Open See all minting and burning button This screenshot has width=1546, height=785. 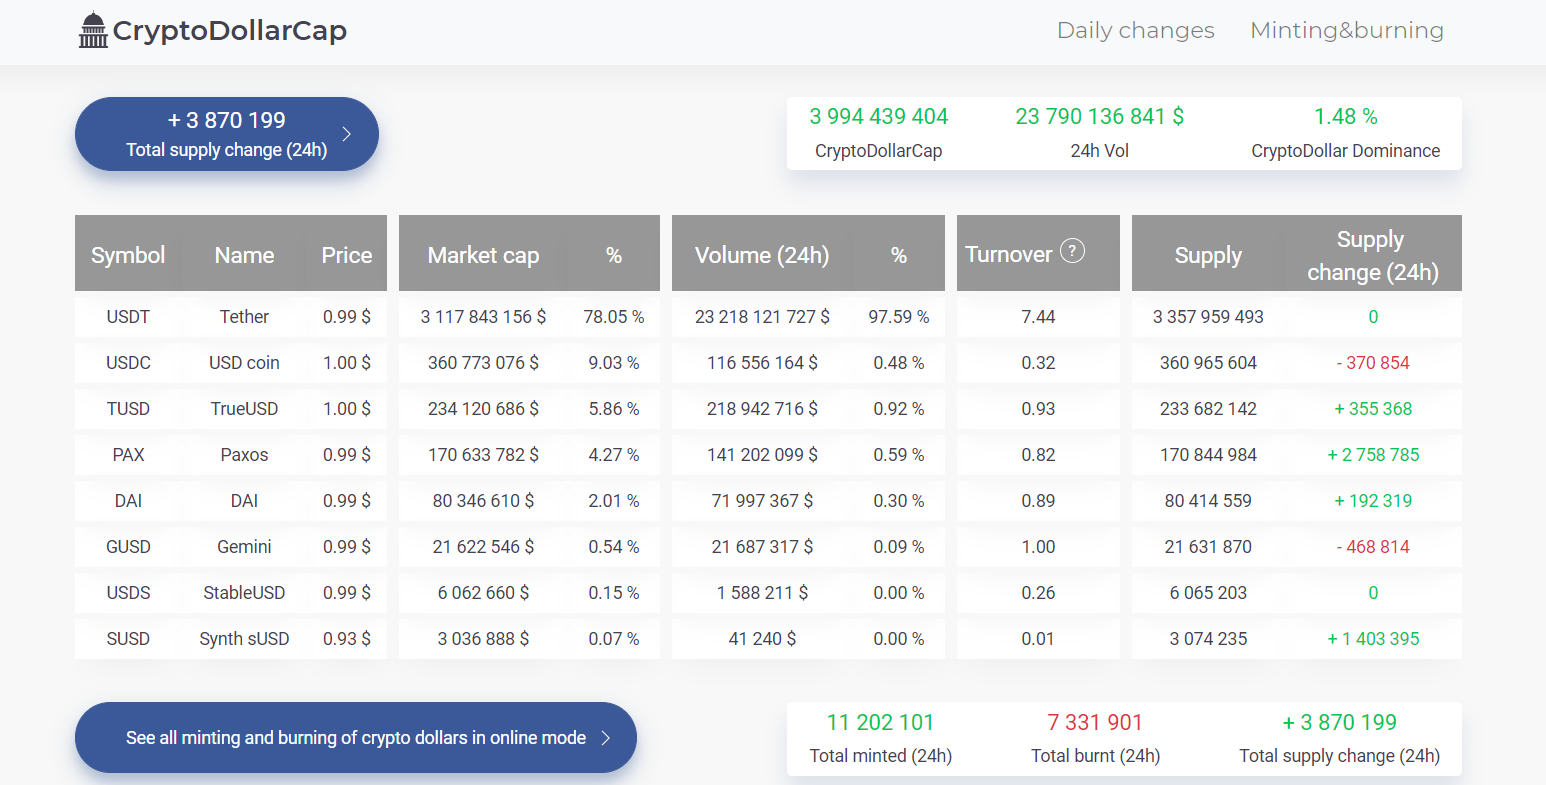coord(355,738)
